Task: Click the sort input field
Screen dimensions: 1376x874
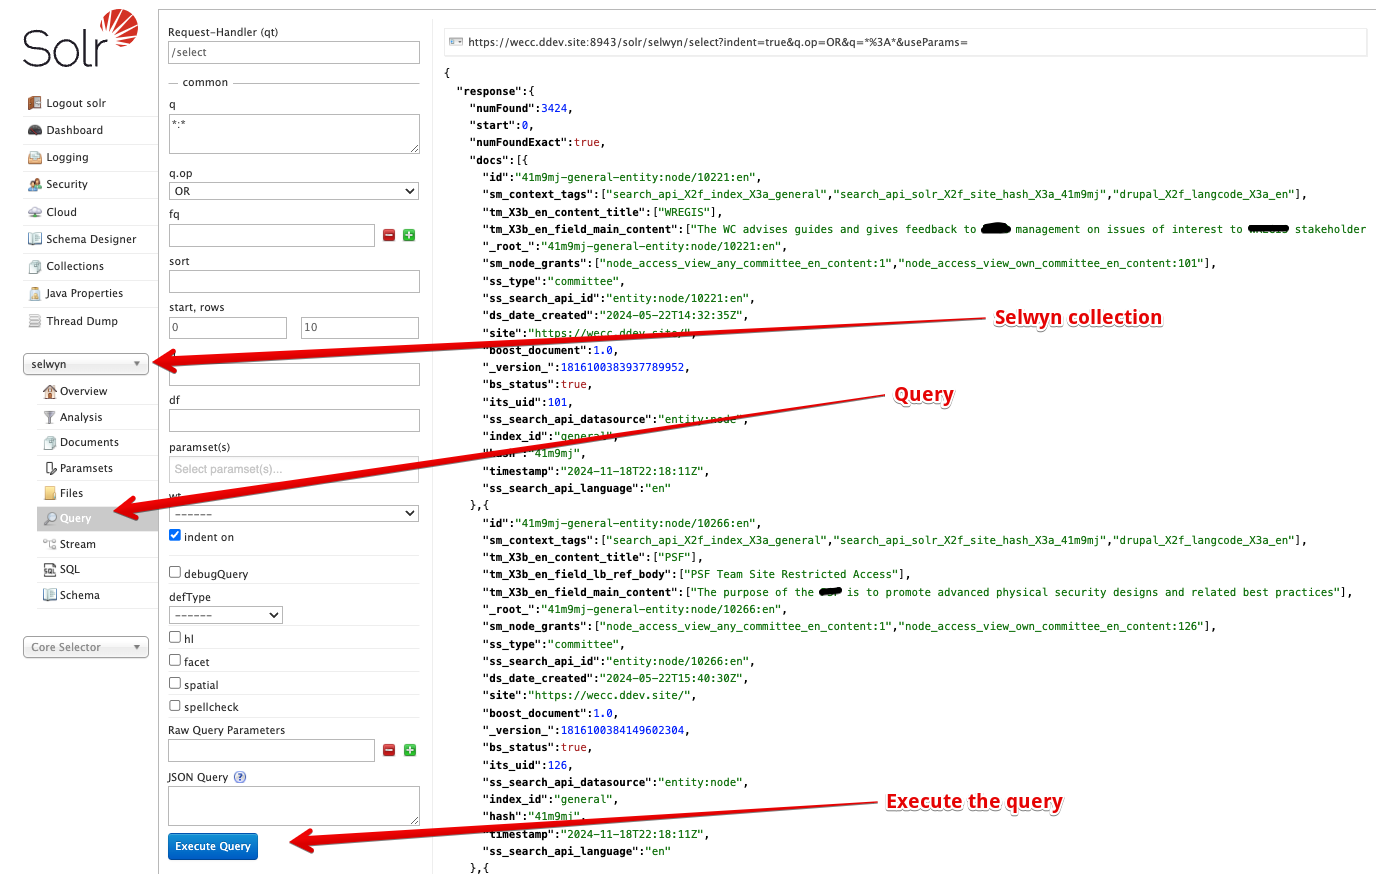Action: pyautogui.click(x=294, y=281)
